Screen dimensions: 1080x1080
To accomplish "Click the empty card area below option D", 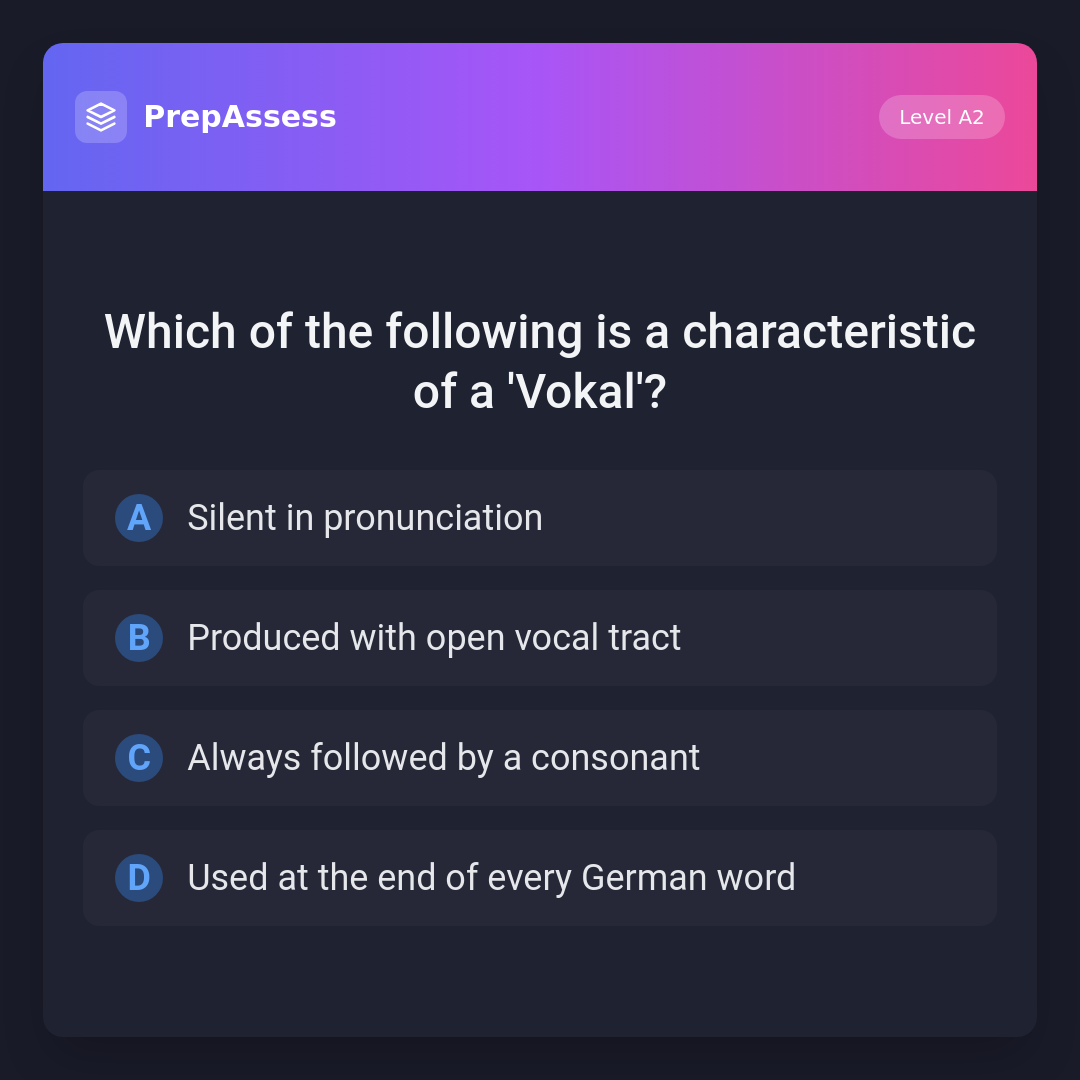I will [x=540, y=982].
